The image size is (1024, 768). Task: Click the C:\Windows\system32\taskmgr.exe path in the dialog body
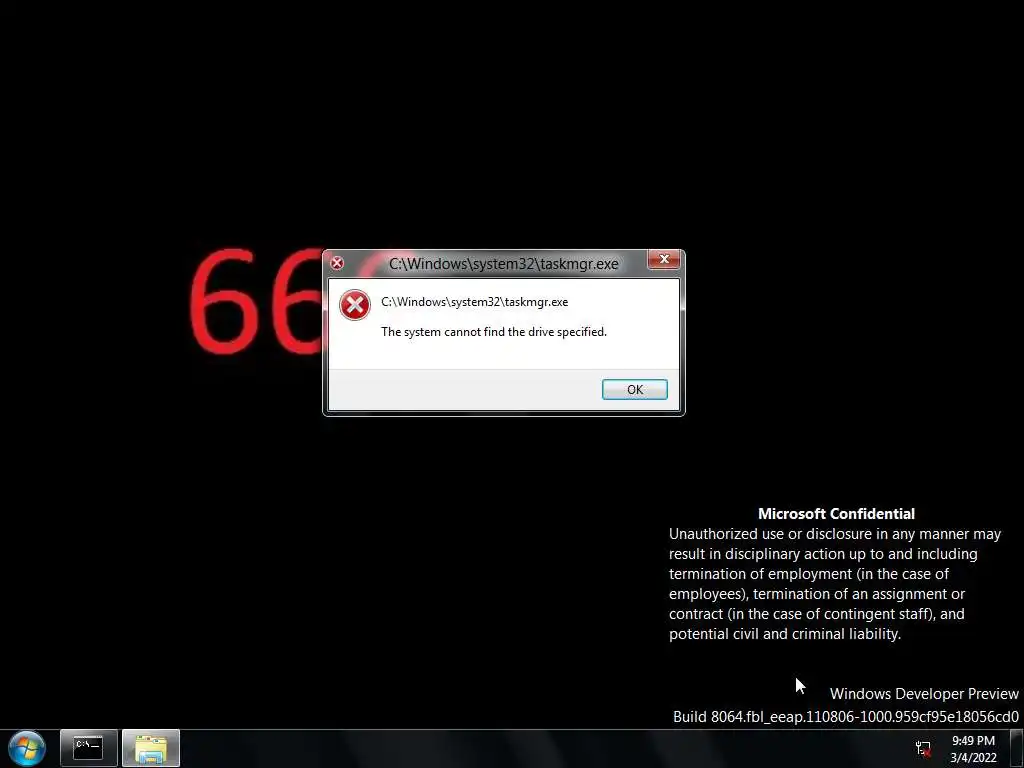click(x=475, y=302)
